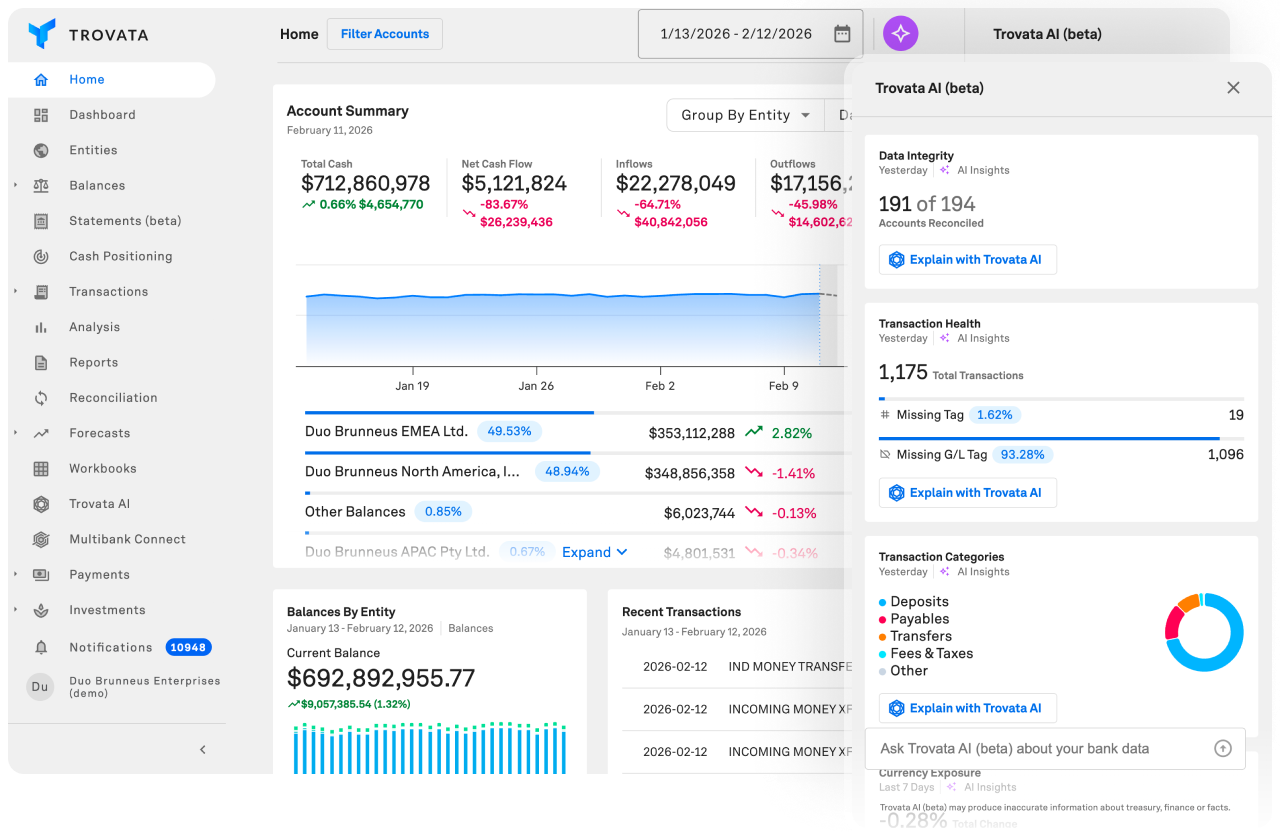Open the Group By Entity dropdown
1280x836 pixels.
pyautogui.click(x=744, y=115)
